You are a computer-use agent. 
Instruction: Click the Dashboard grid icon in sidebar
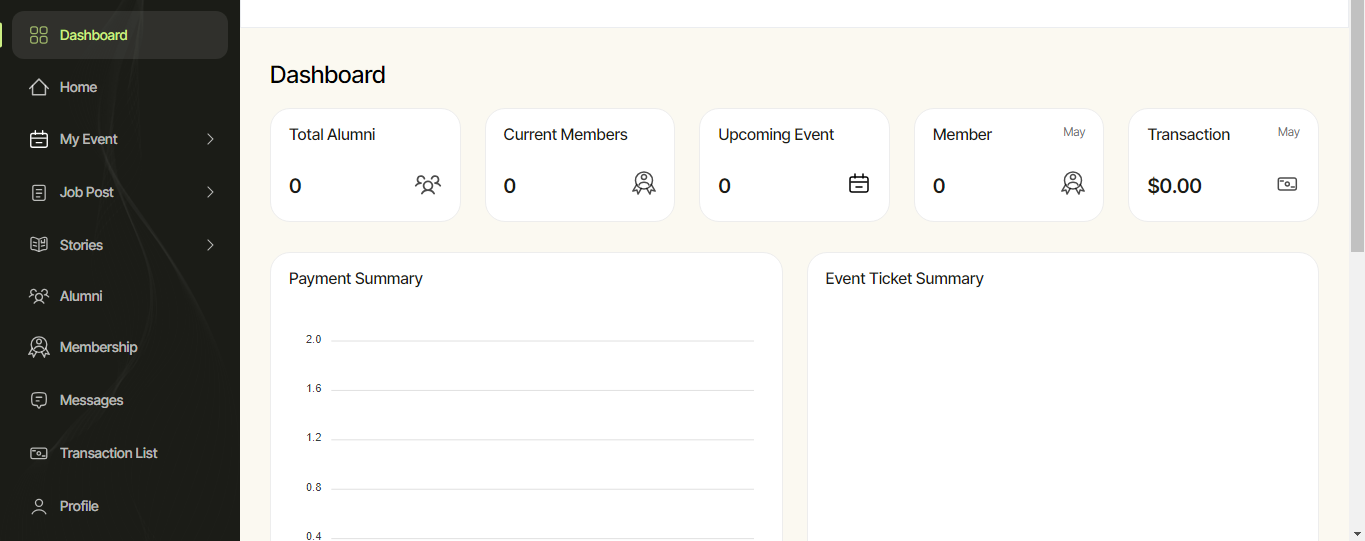pyautogui.click(x=39, y=36)
